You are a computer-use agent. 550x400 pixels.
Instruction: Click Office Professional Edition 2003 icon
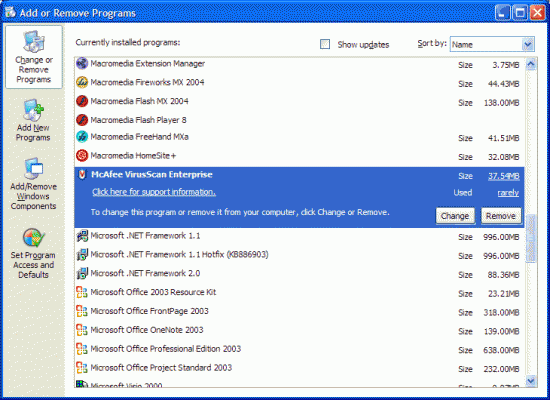(x=82, y=349)
